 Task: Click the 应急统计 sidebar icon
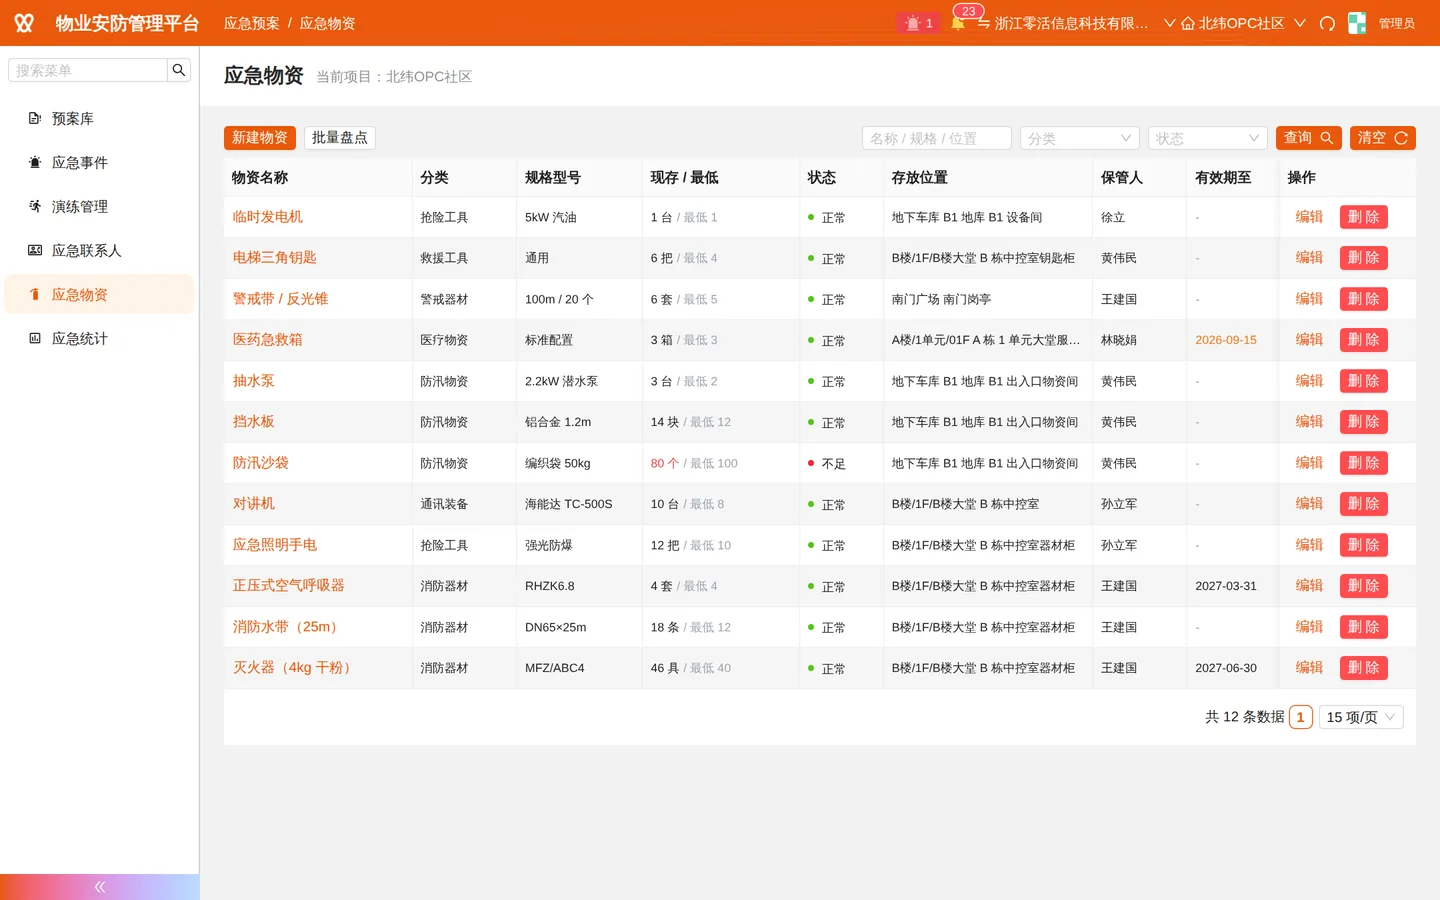tap(35, 338)
